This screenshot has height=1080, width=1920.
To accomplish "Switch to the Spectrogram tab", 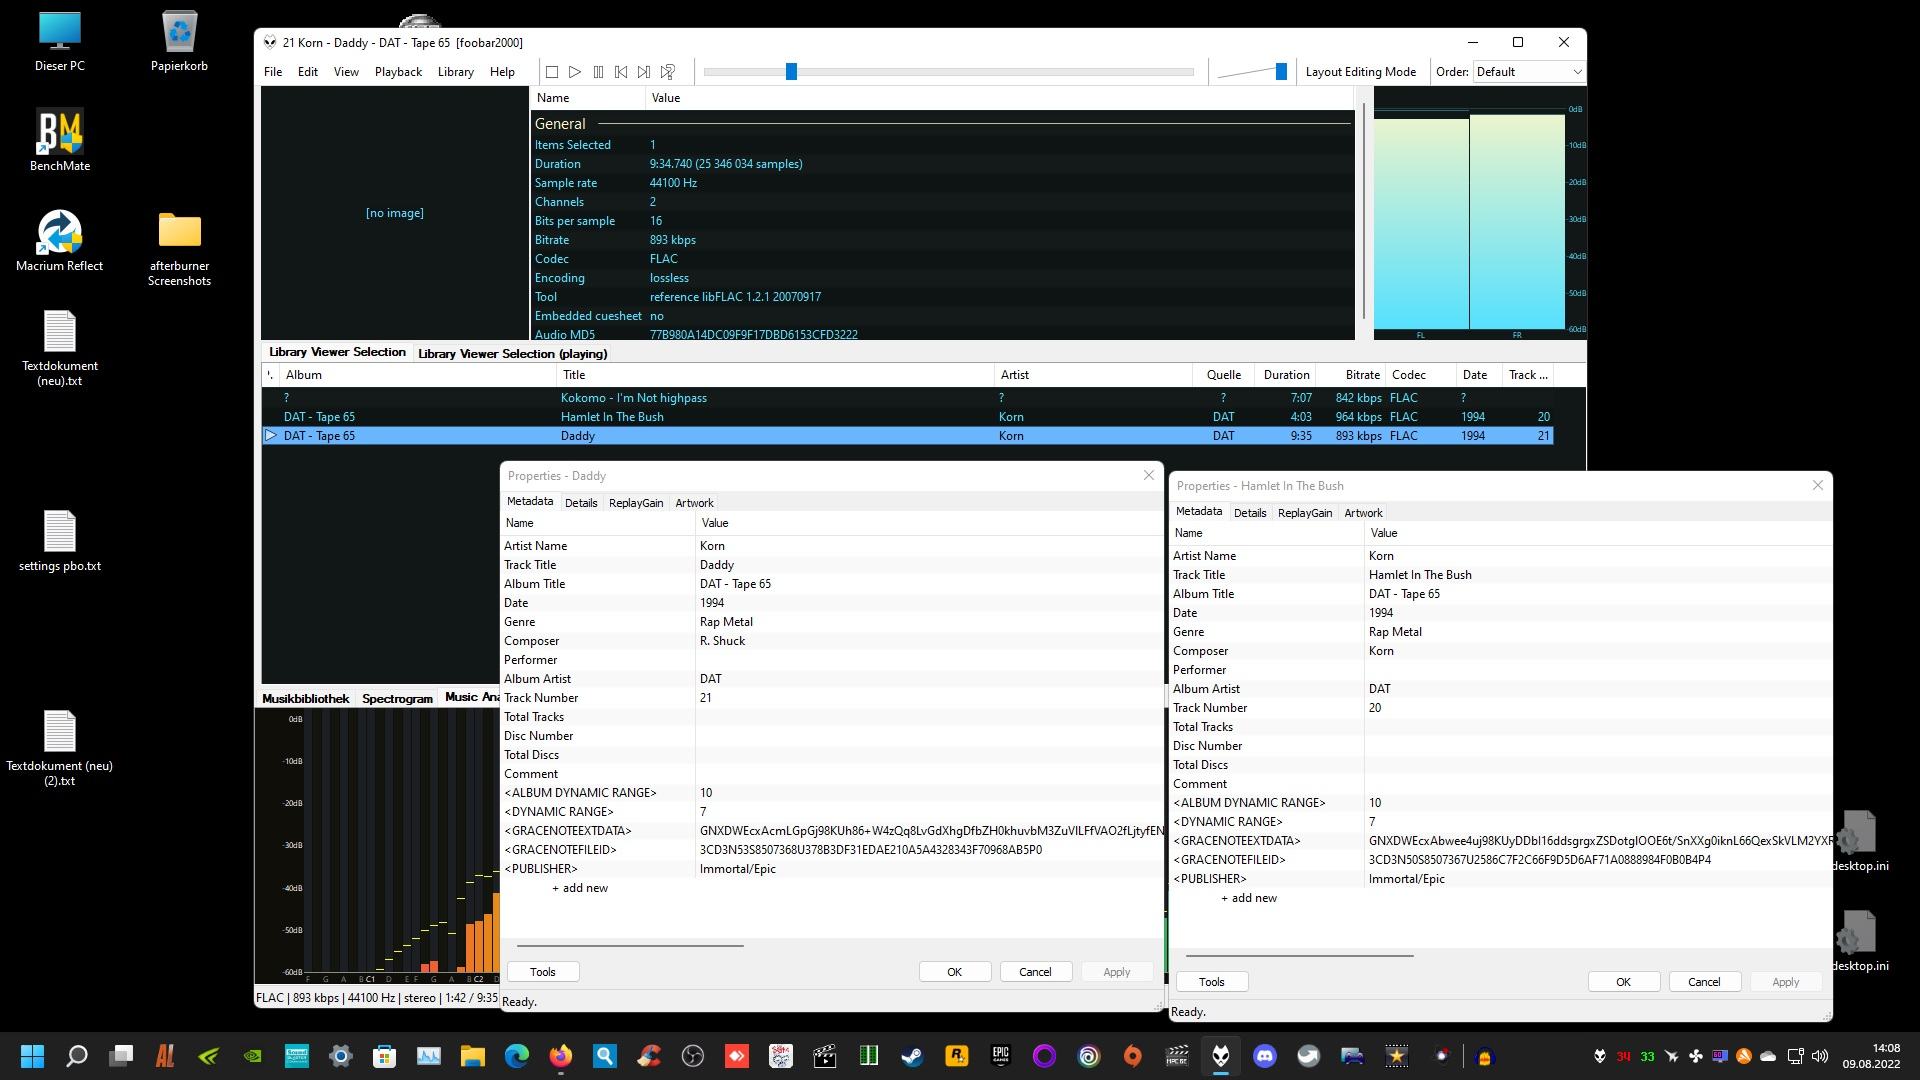I will [x=397, y=699].
